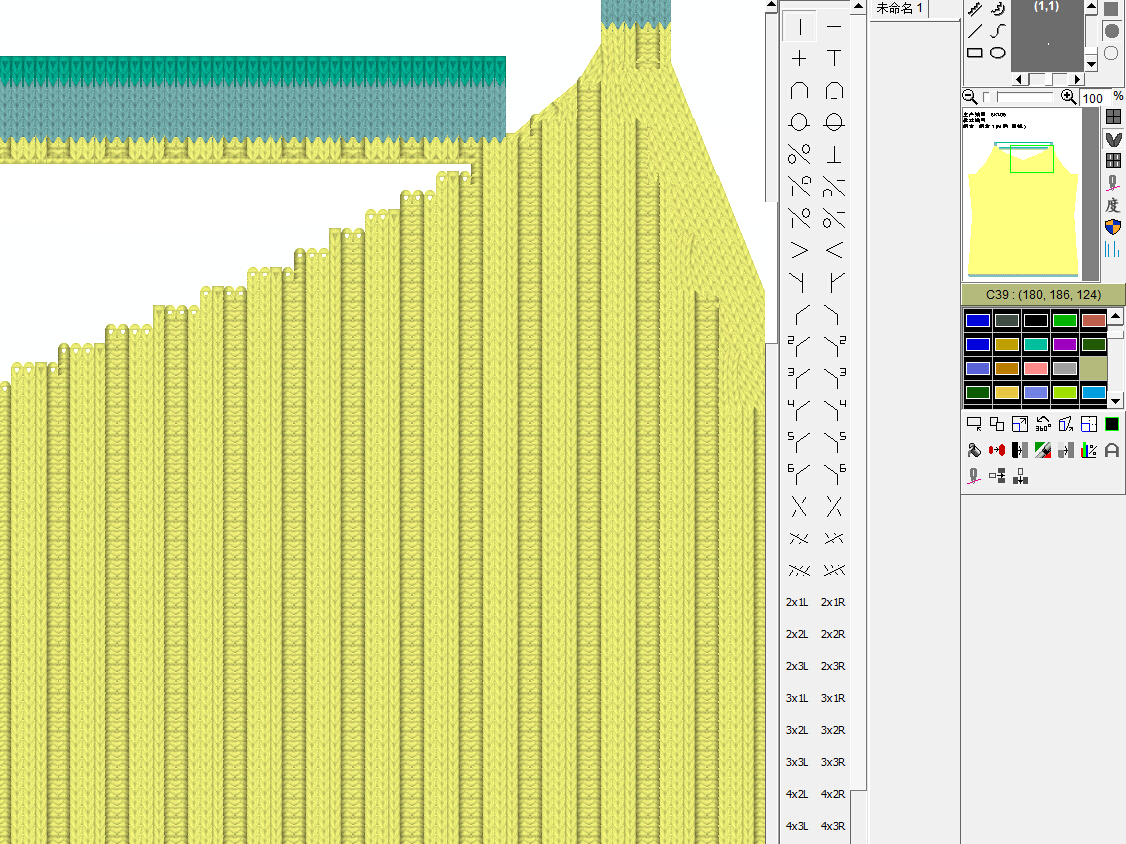Choose the 4x2L cable stitch

pyautogui.click(x=797, y=794)
